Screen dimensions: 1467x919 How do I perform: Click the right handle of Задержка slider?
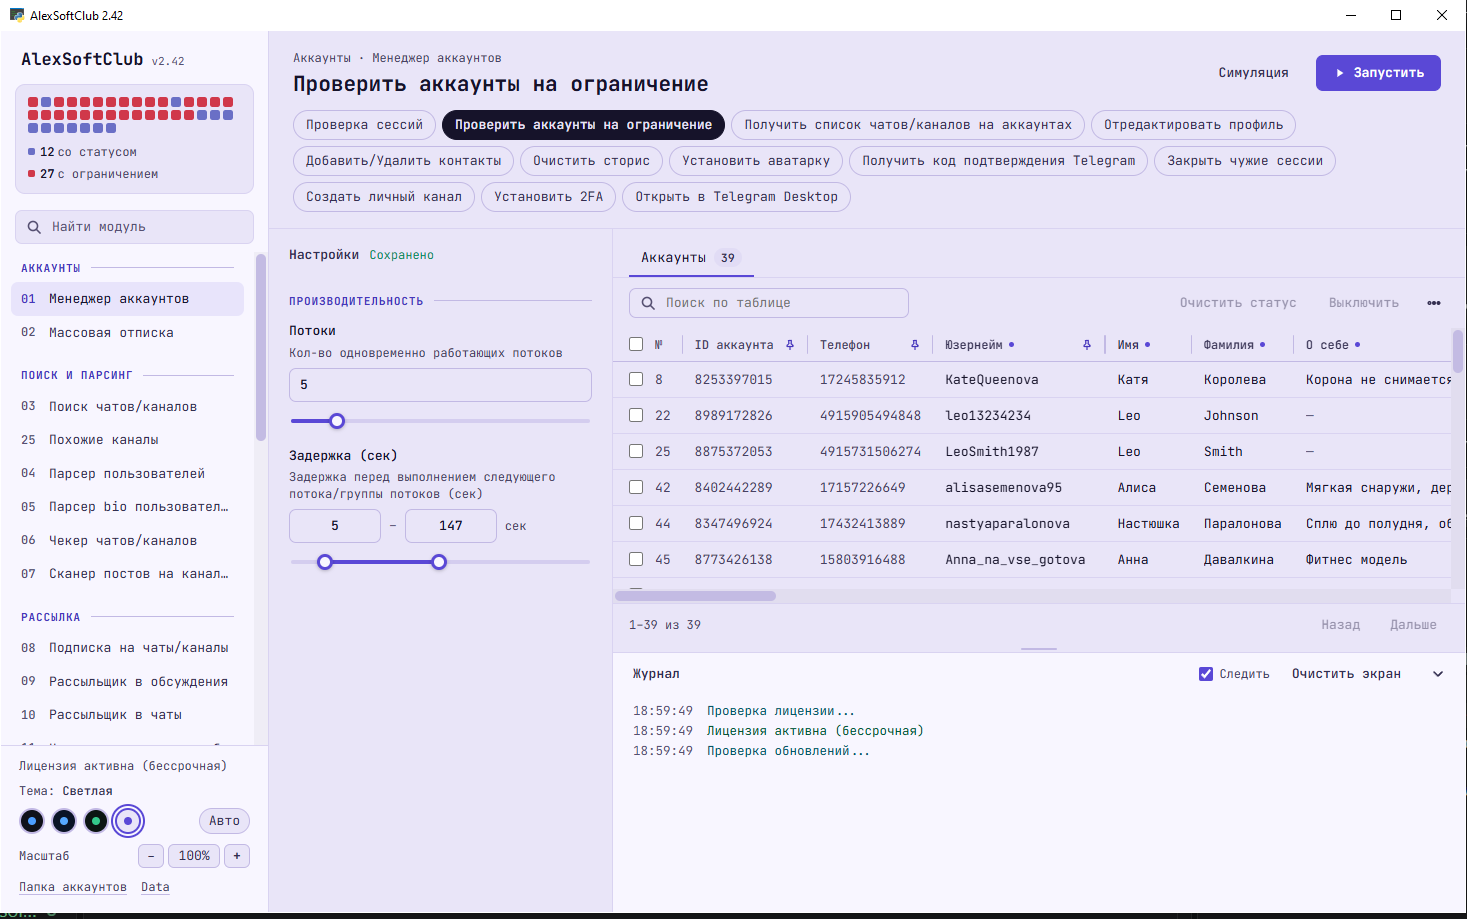coord(439,562)
